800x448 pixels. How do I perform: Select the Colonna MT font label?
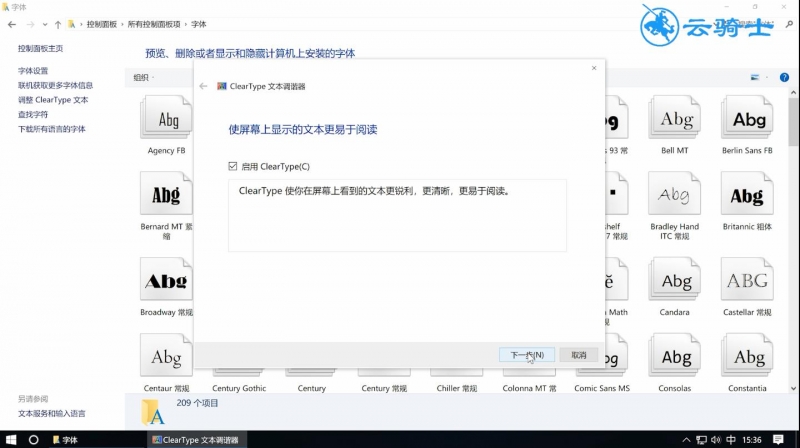pyautogui.click(x=529, y=388)
